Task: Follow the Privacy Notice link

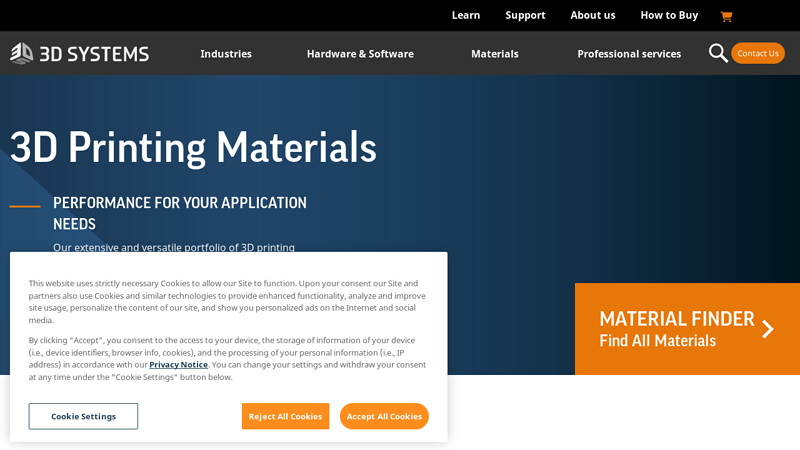Action: [x=179, y=365]
